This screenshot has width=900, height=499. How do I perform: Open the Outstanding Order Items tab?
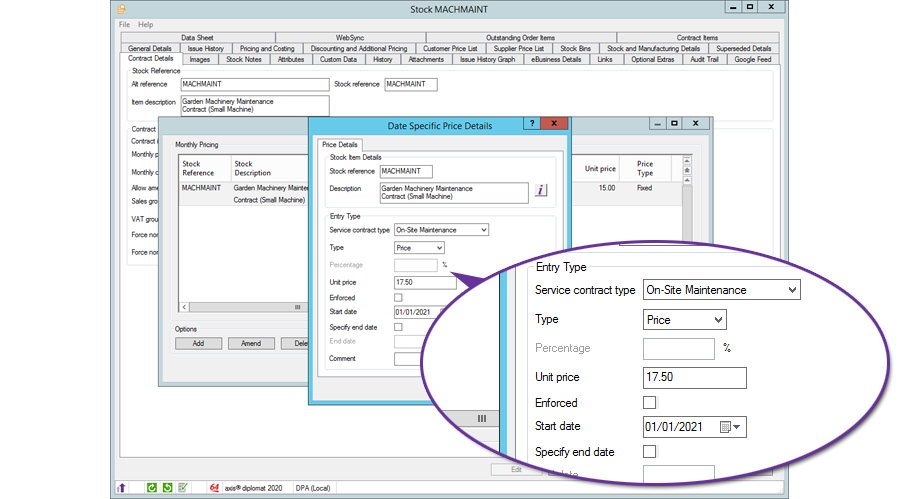pos(521,38)
